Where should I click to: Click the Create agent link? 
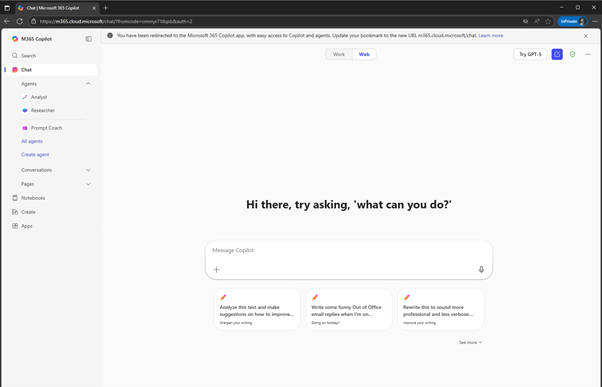tap(35, 155)
